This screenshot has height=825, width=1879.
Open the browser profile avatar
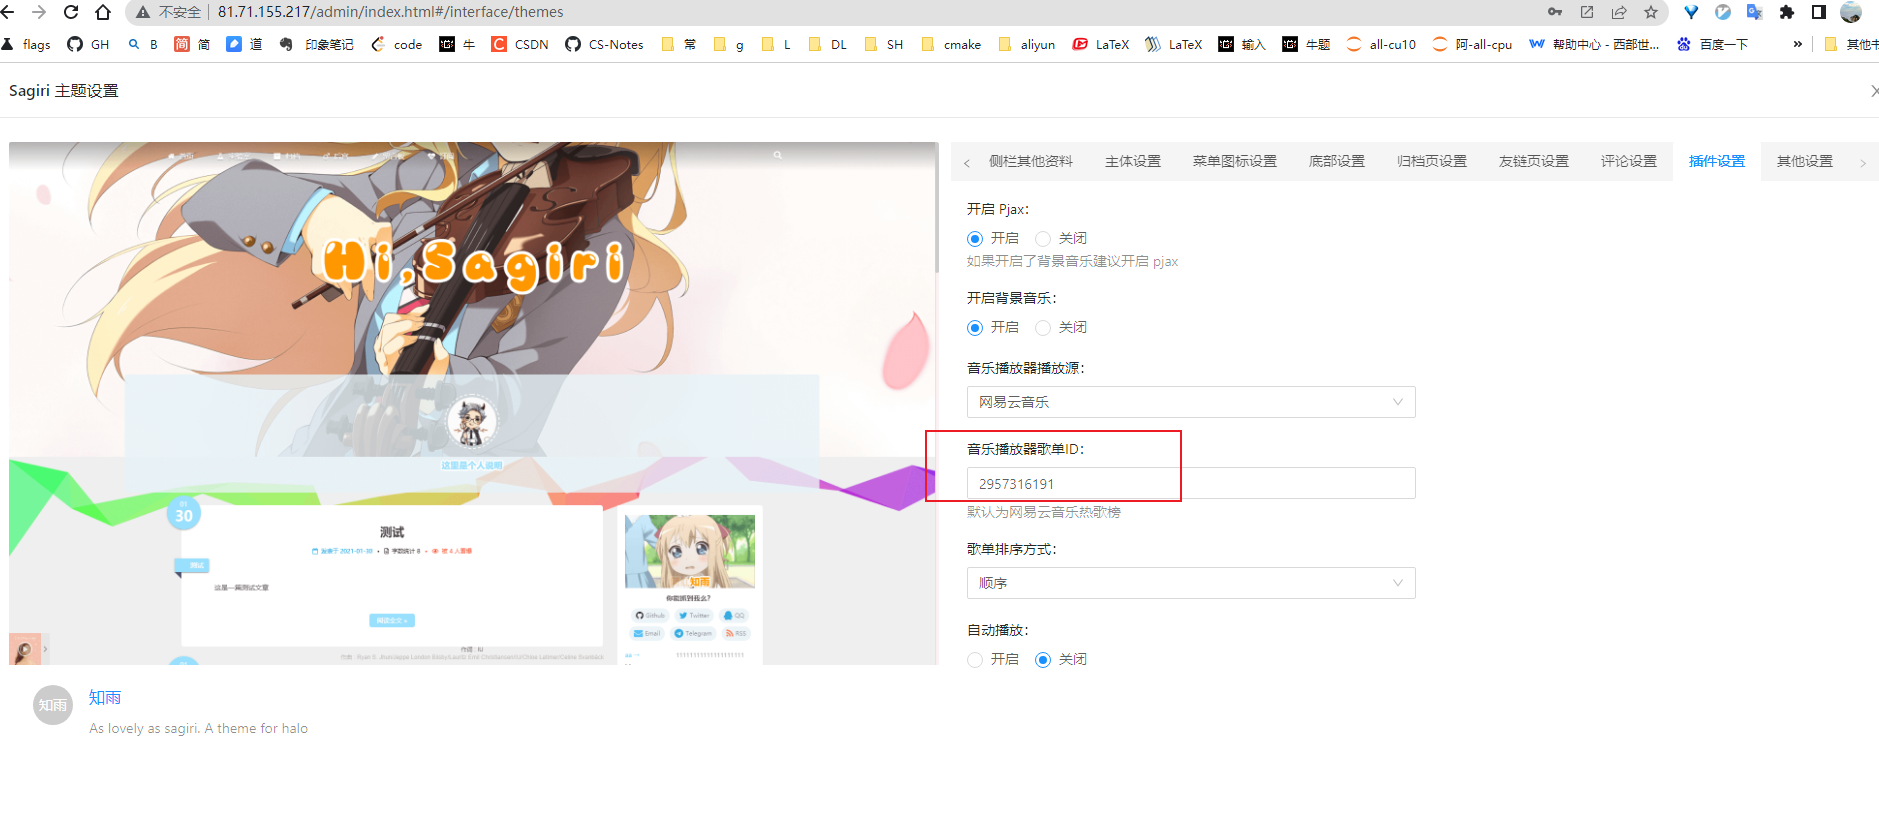1851,12
